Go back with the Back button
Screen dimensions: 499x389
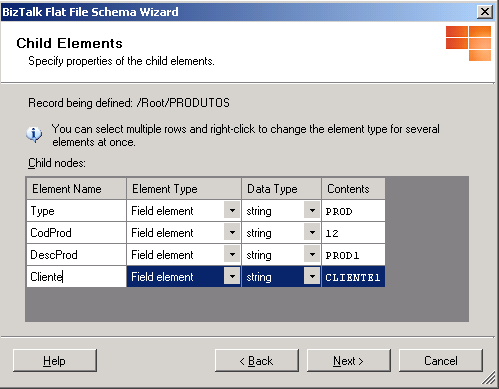pyautogui.click(x=256, y=361)
